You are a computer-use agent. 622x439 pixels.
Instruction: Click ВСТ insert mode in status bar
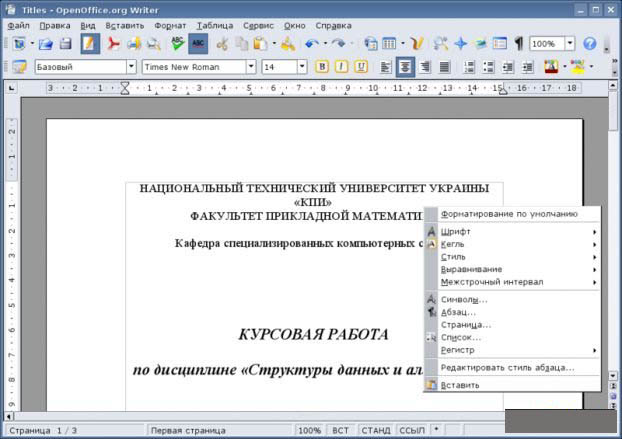pyautogui.click(x=340, y=431)
